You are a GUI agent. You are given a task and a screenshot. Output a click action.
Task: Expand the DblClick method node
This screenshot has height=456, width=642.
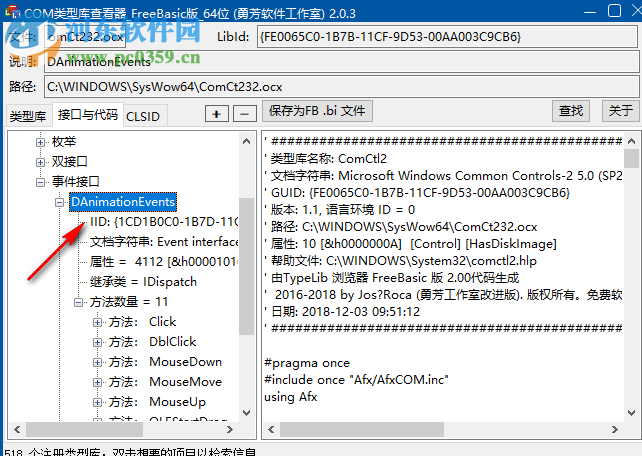point(97,342)
